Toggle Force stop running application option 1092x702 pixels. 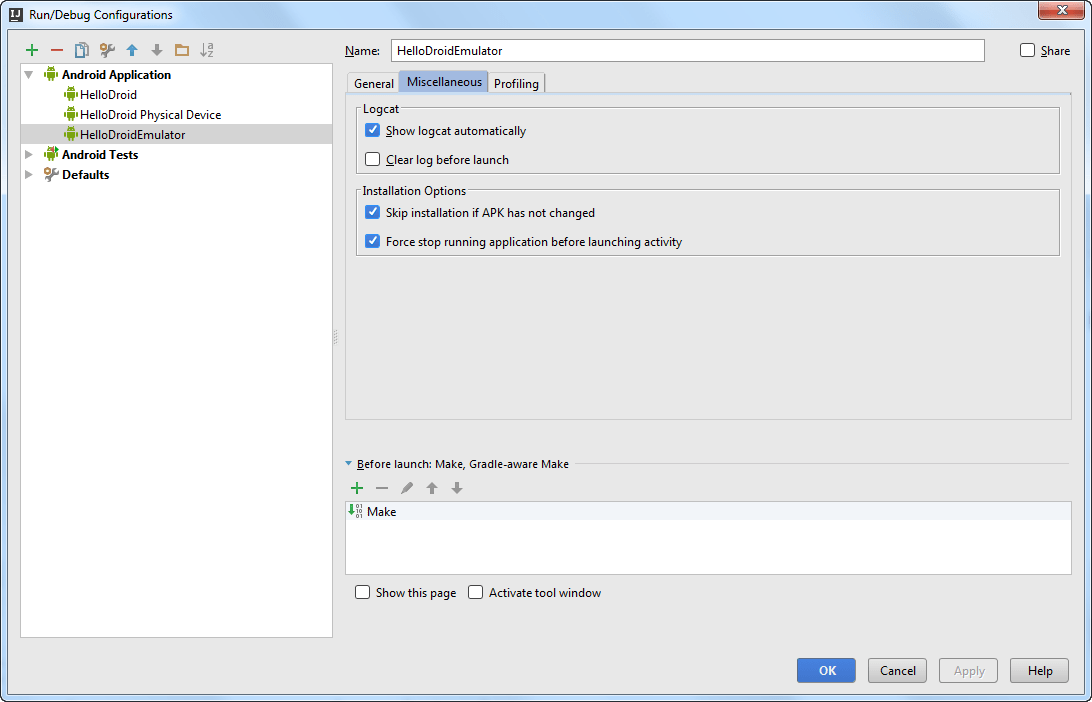[373, 242]
